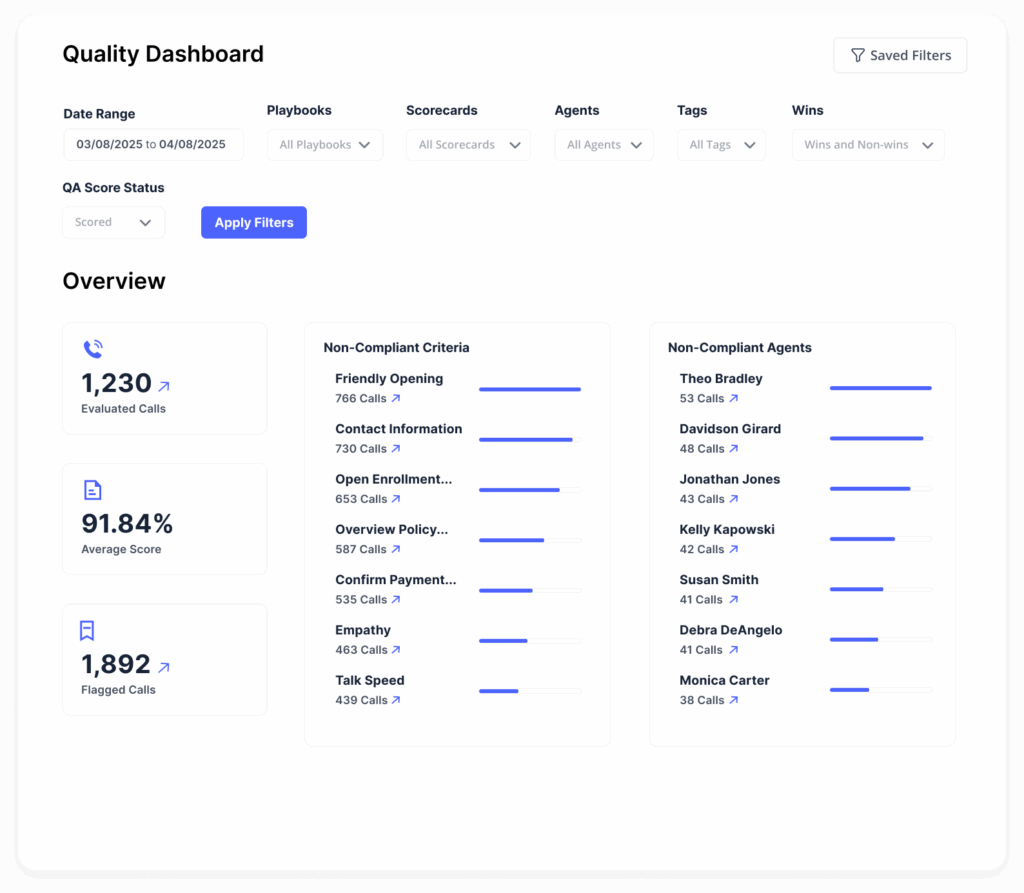
Task: Expand the All Scorecards dropdown
Action: coord(468,145)
